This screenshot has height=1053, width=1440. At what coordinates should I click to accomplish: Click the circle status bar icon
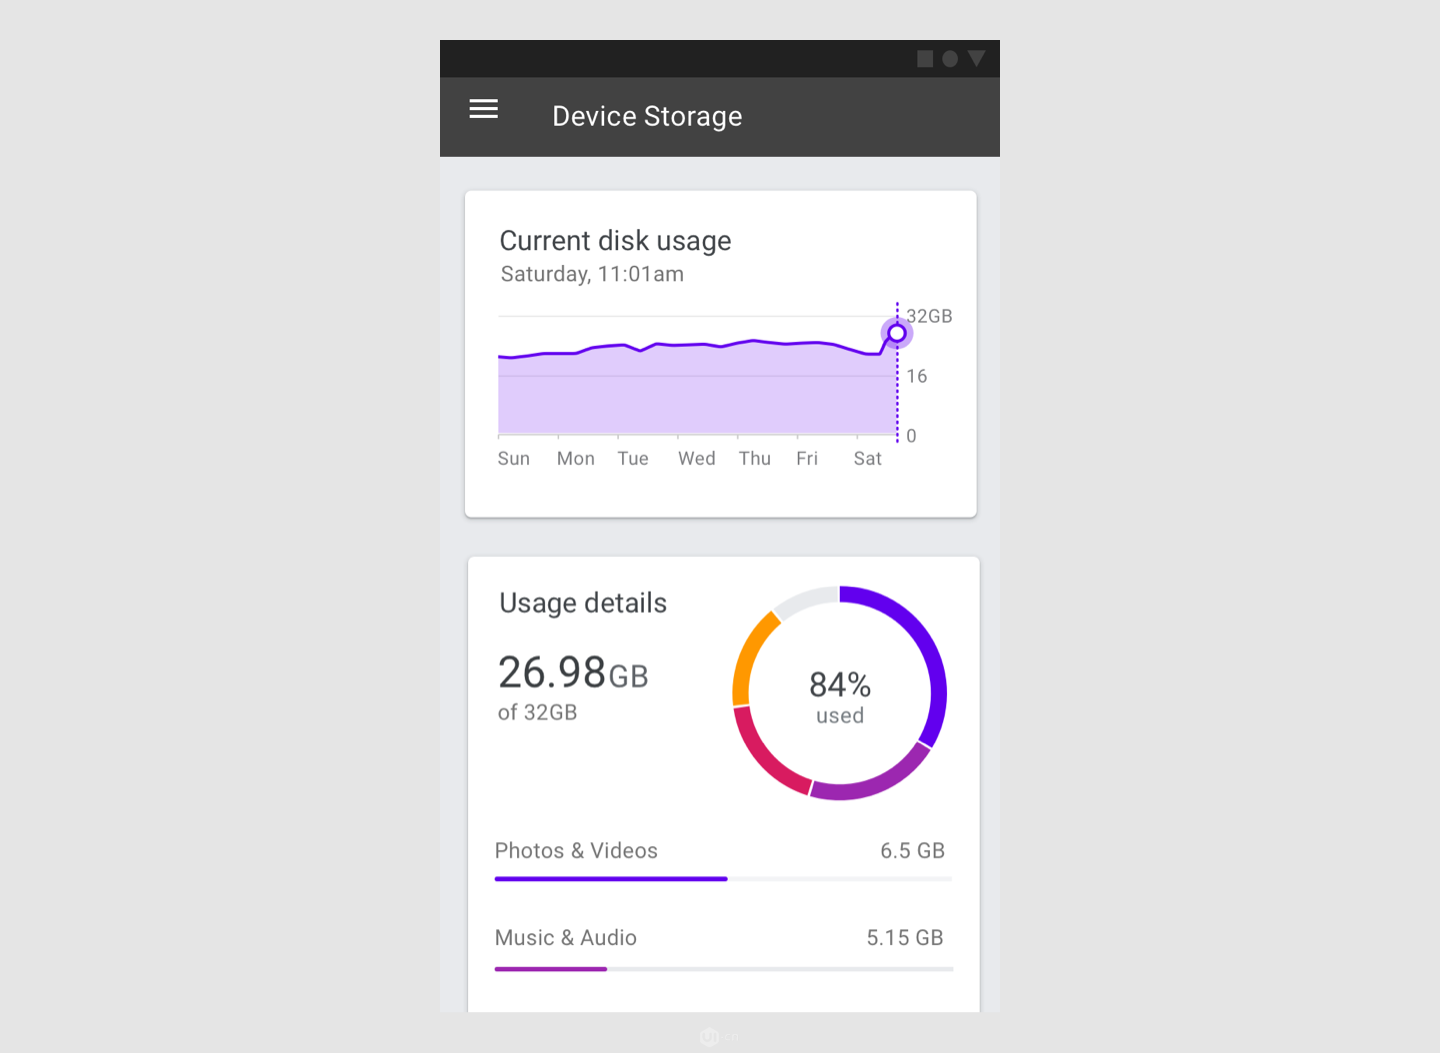click(950, 59)
